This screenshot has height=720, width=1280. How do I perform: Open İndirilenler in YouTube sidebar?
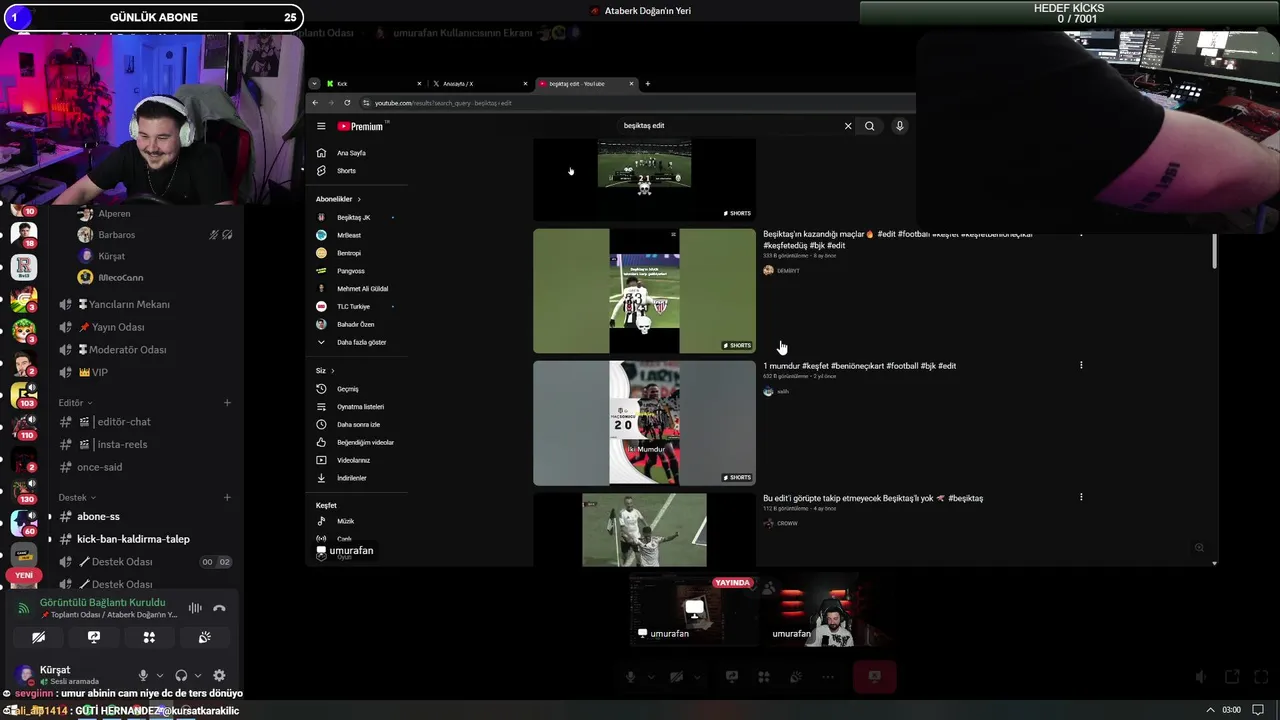point(350,478)
